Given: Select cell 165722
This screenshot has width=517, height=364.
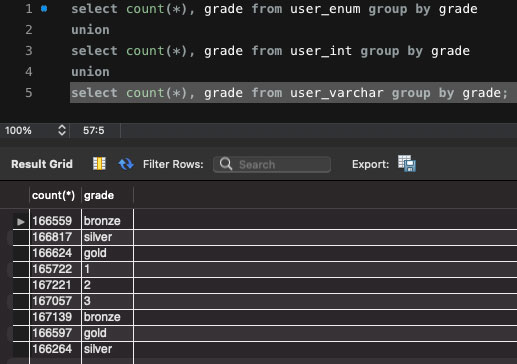Looking at the screenshot, I should 55,269.
